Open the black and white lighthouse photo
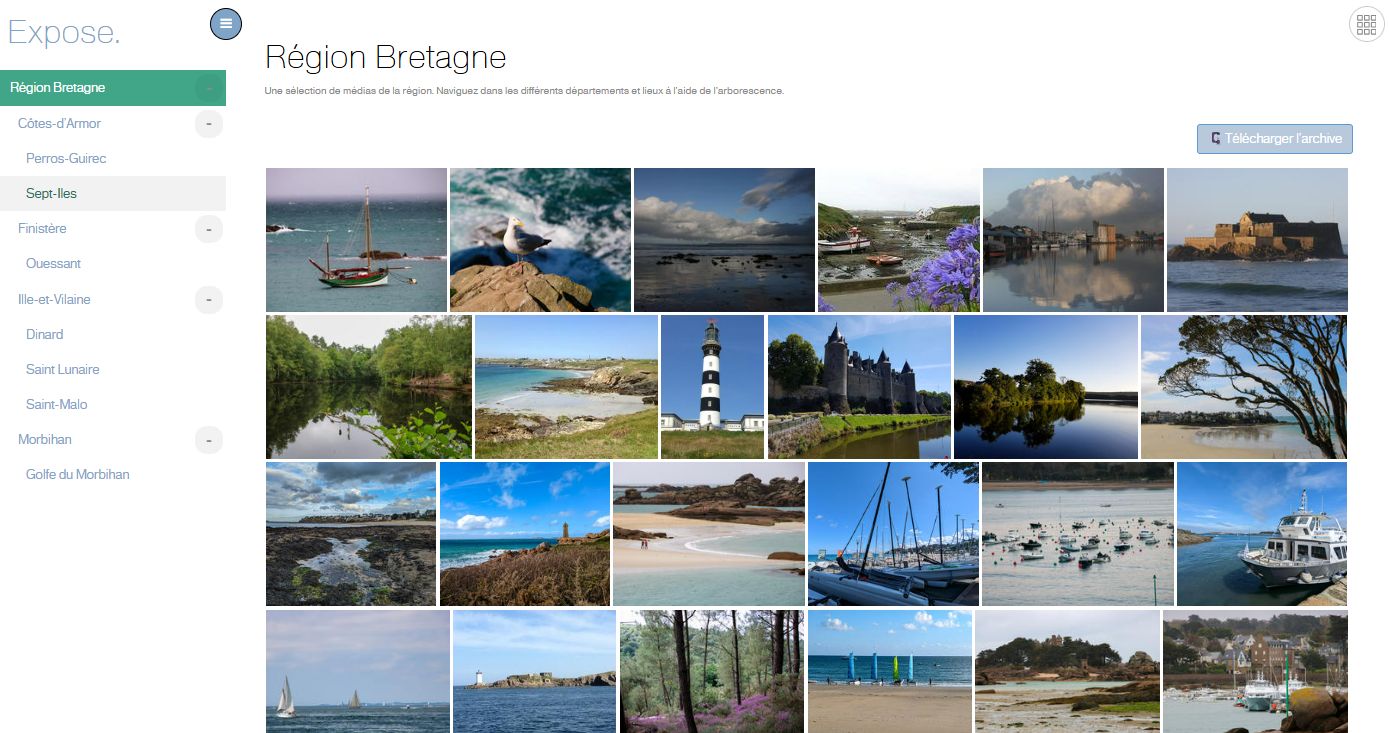The image size is (1389, 733). tap(713, 387)
